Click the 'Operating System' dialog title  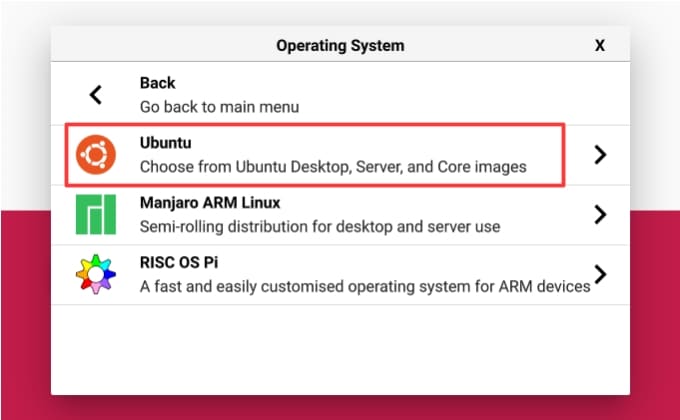(x=340, y=46)
